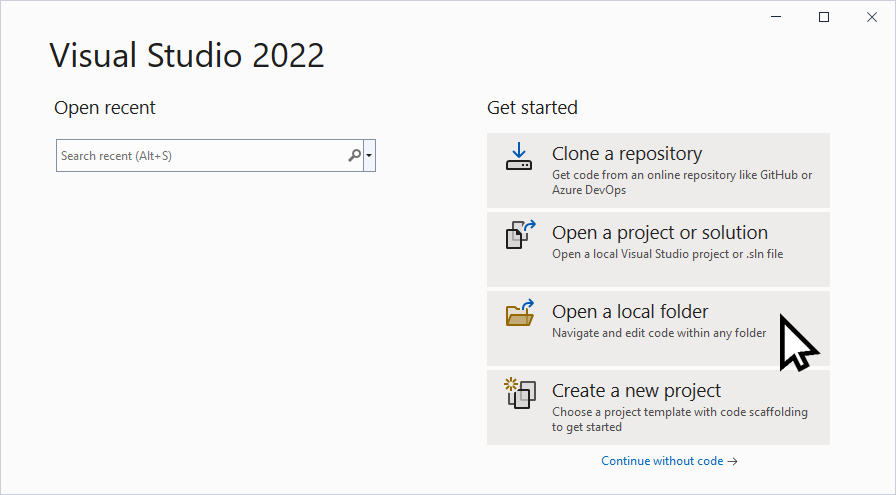Click 'Navigate and edit code within any folder' text
This screenshot has width=896, height=495.
point(659,333)
